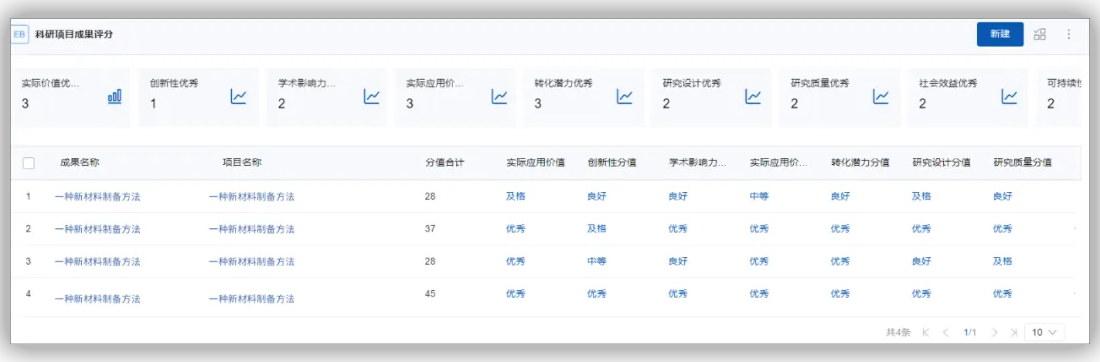Click bar chart icon on 实际价值优 card
1100x362 pixels.
tap(114, 97)
